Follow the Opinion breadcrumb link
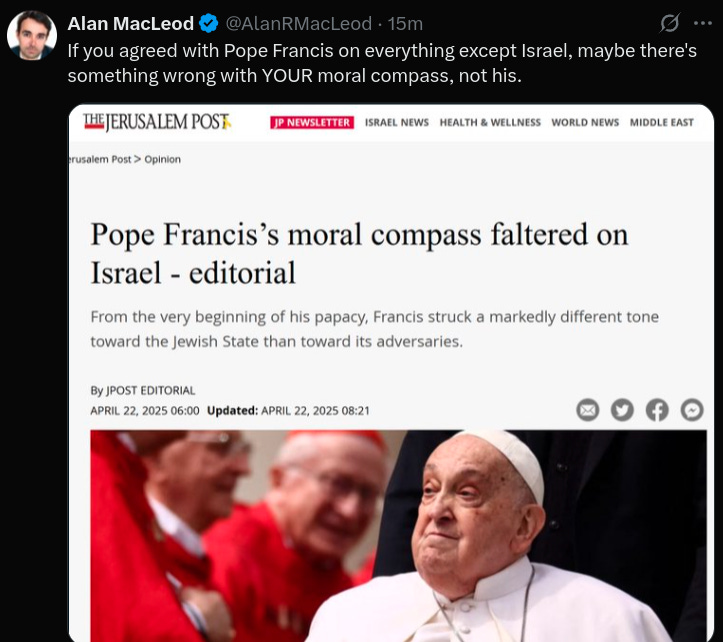The width and height of the screenshot is (723, 642). (162, 160)
